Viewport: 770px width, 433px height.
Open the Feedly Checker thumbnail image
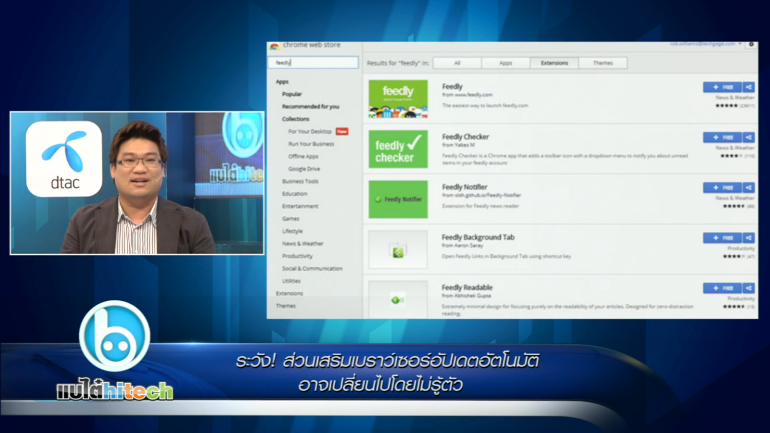pyautogui.click(x=398, y=149)
